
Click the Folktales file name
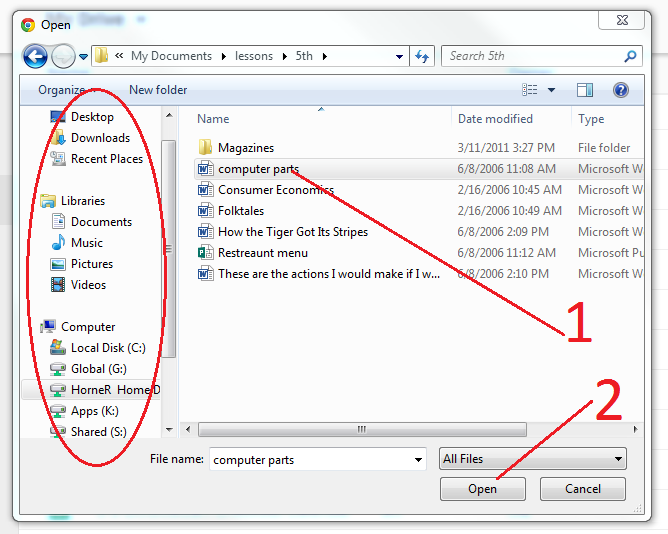pos(241,211)
